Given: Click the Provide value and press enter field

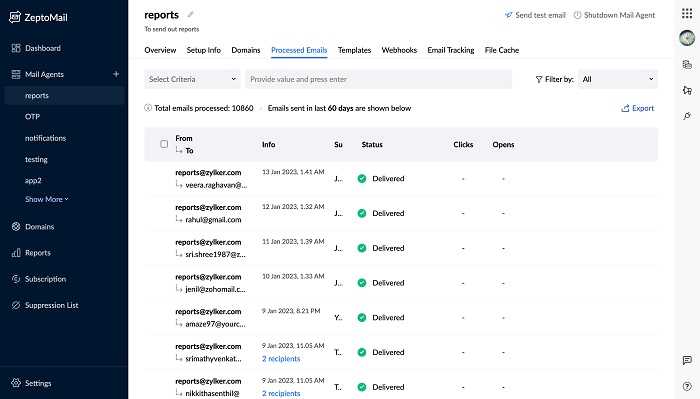Looking at the screenshot, I should [x=379, y=79].
